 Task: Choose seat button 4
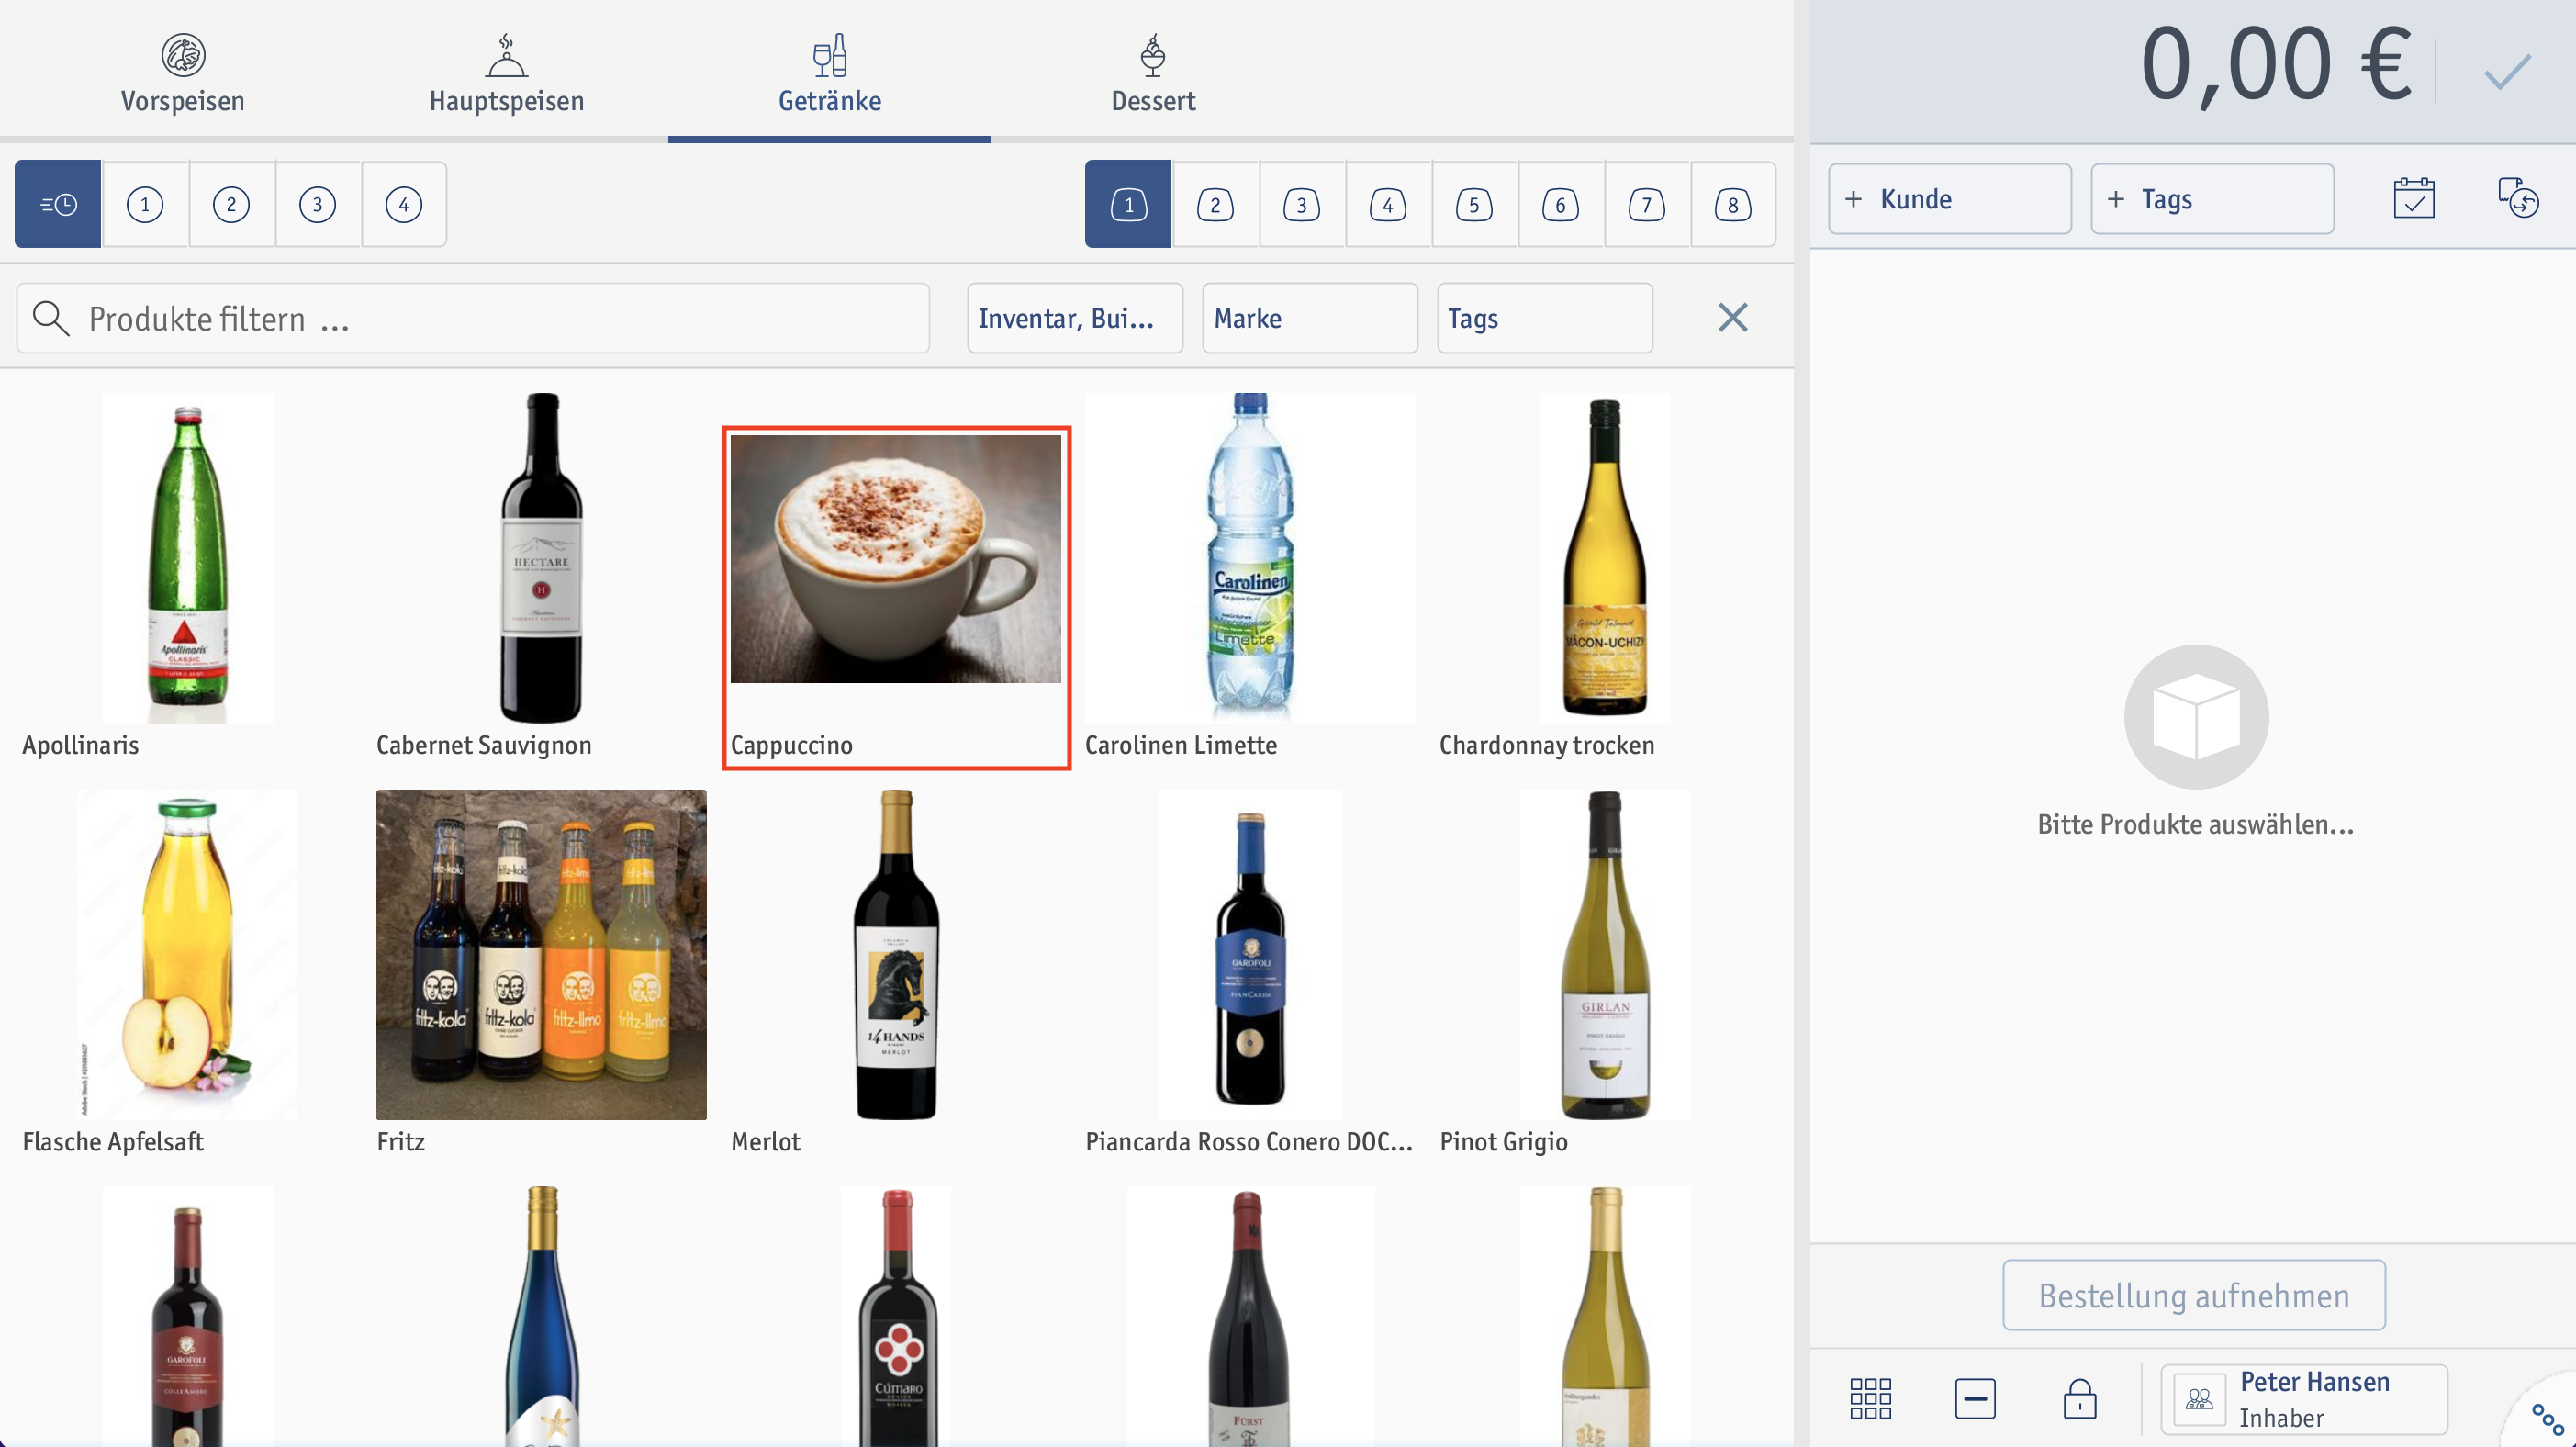1387,204
